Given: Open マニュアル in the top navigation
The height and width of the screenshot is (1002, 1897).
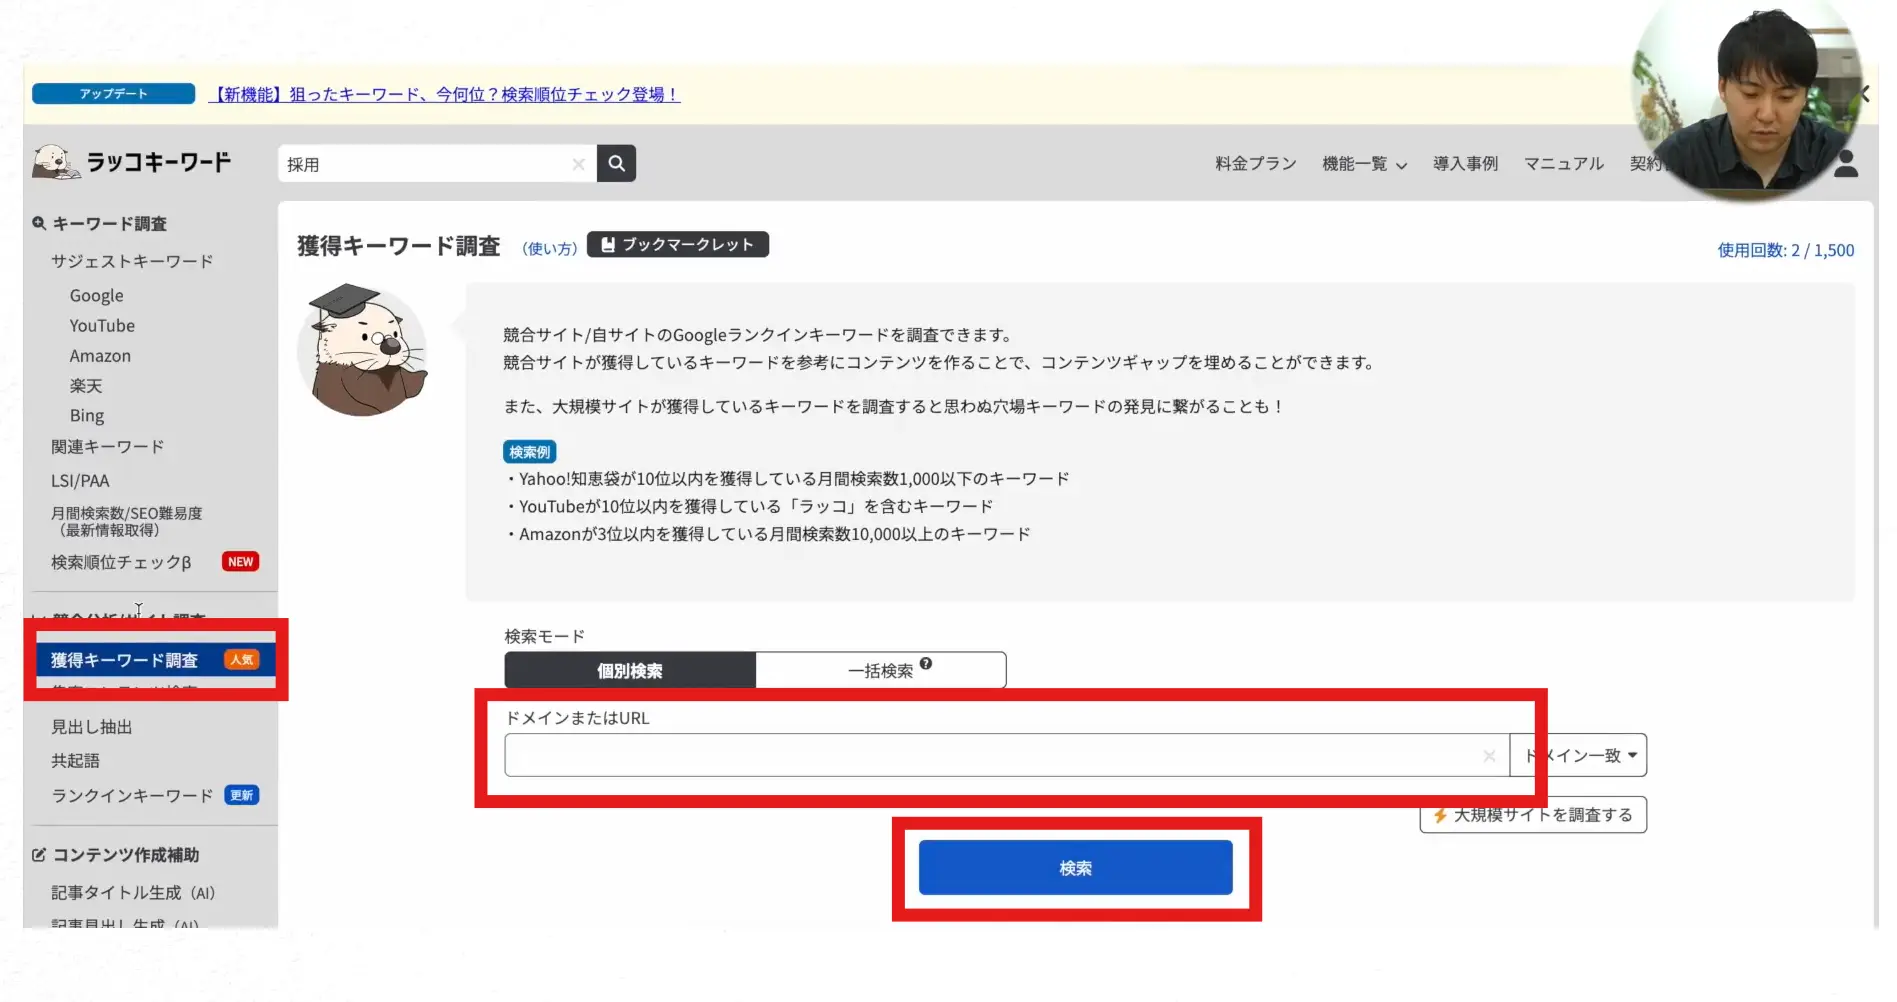Looking at the screenshot, I should click(x=1563, y=164).
